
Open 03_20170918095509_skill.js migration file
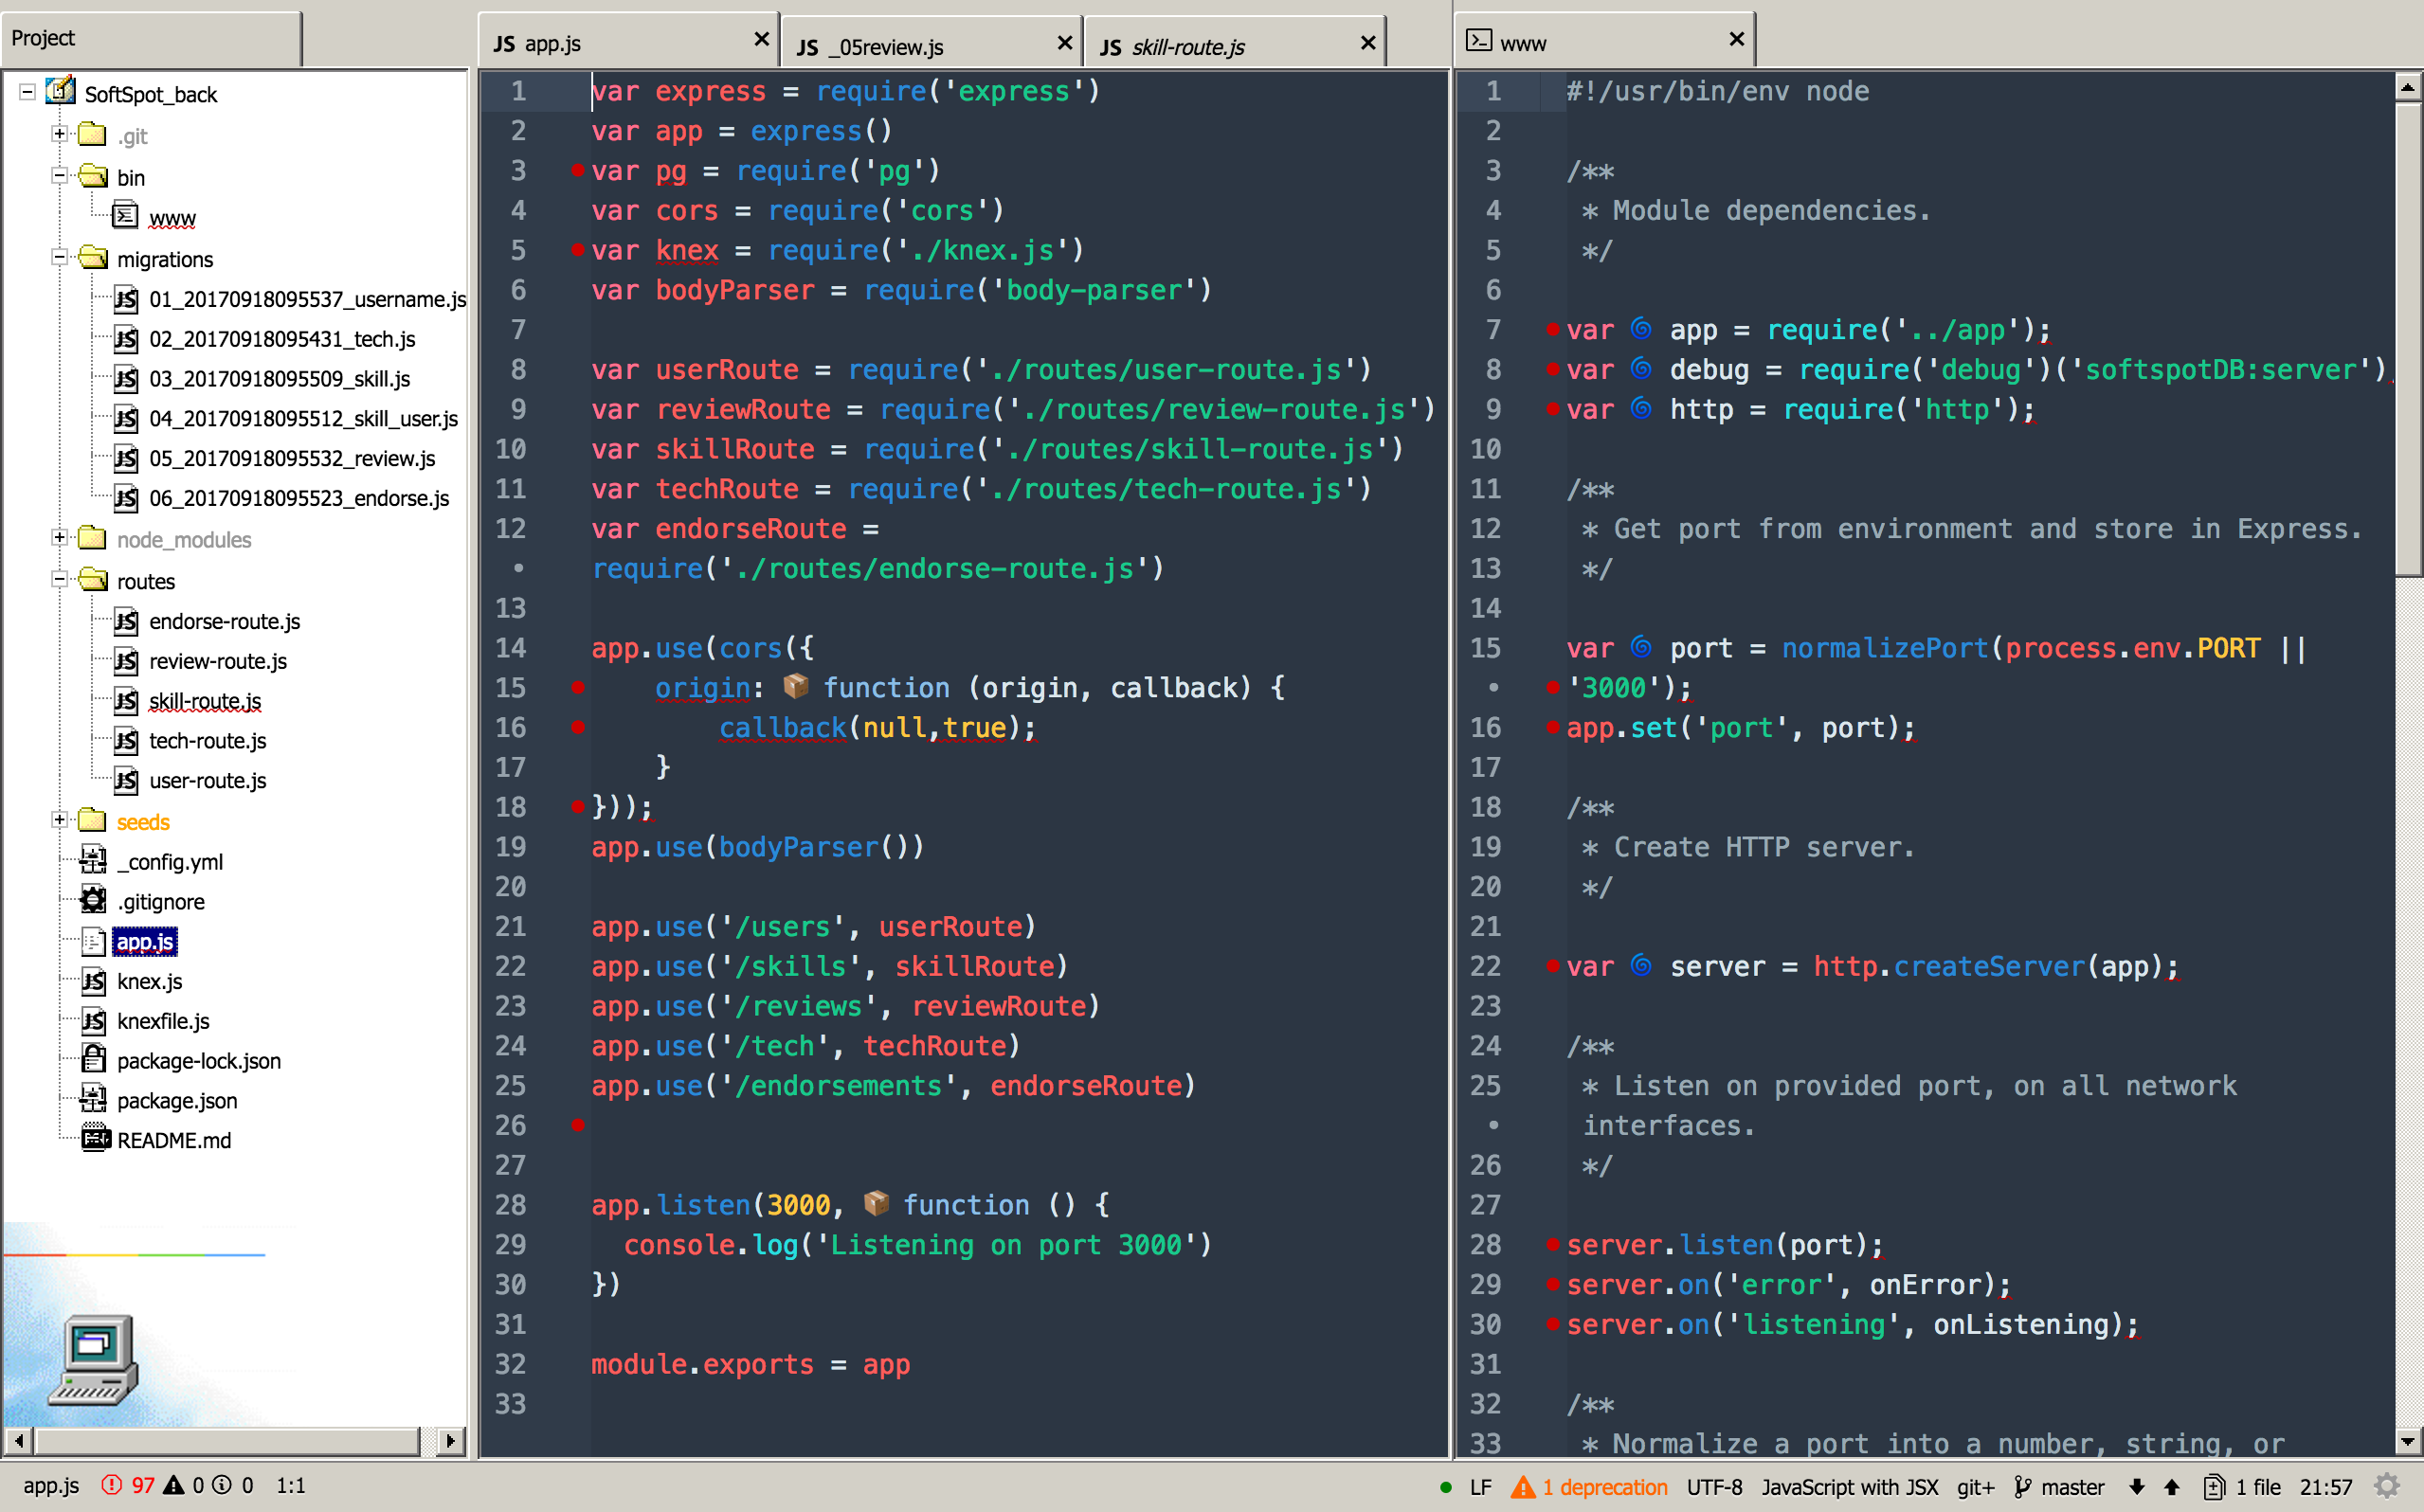pos(279,378)
